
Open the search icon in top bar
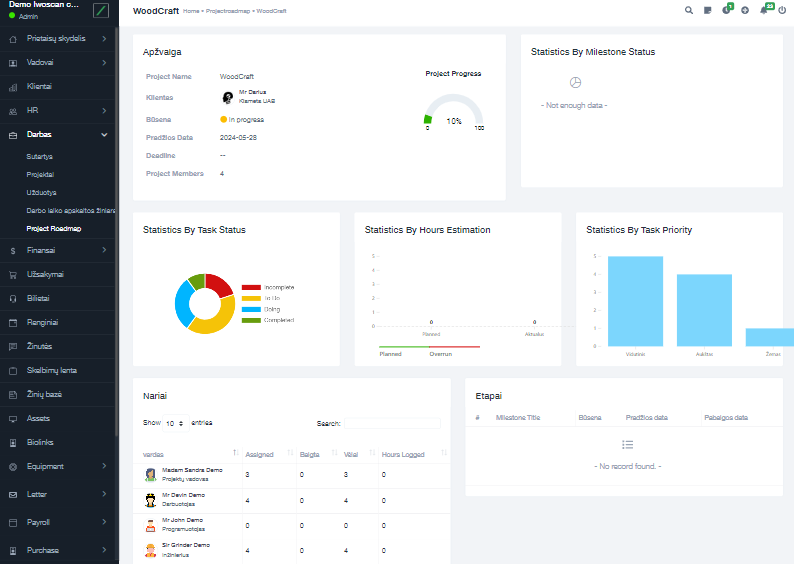tap(688, 10)
